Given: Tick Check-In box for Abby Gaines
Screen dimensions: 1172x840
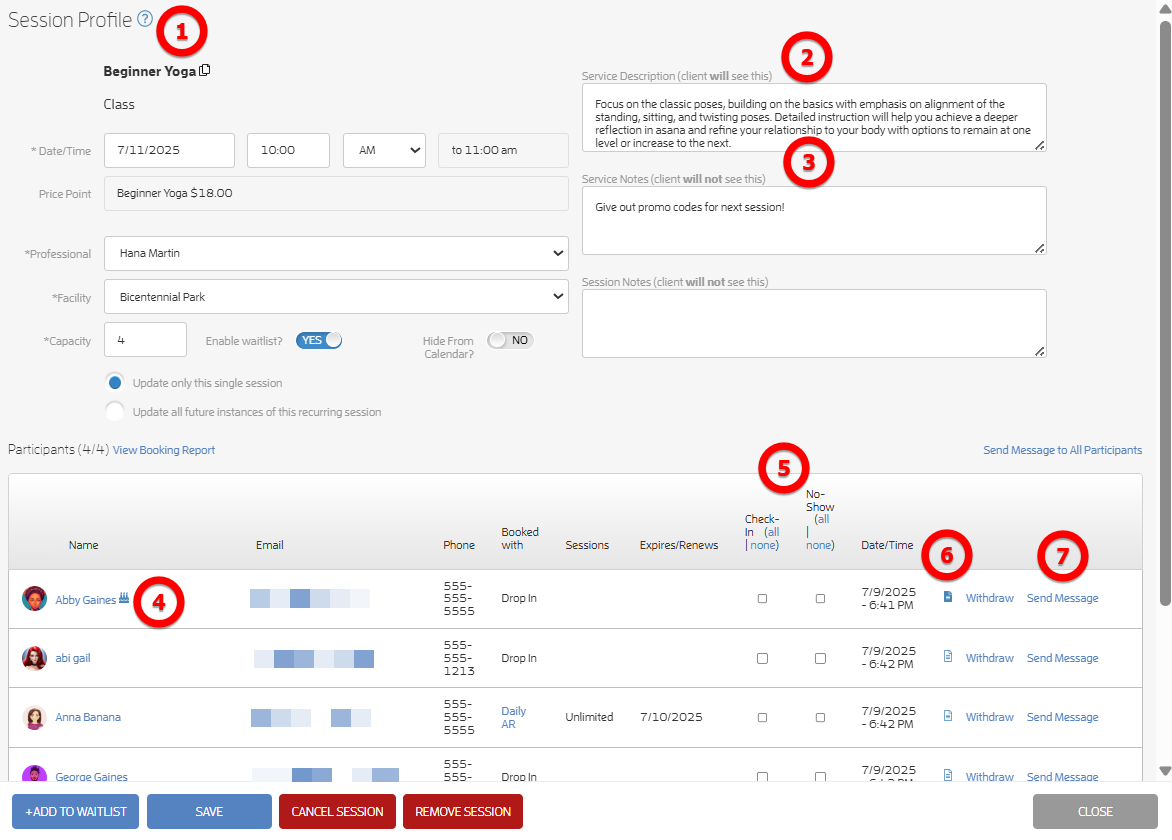Looking at the screenshot, I should pos(762,599).
